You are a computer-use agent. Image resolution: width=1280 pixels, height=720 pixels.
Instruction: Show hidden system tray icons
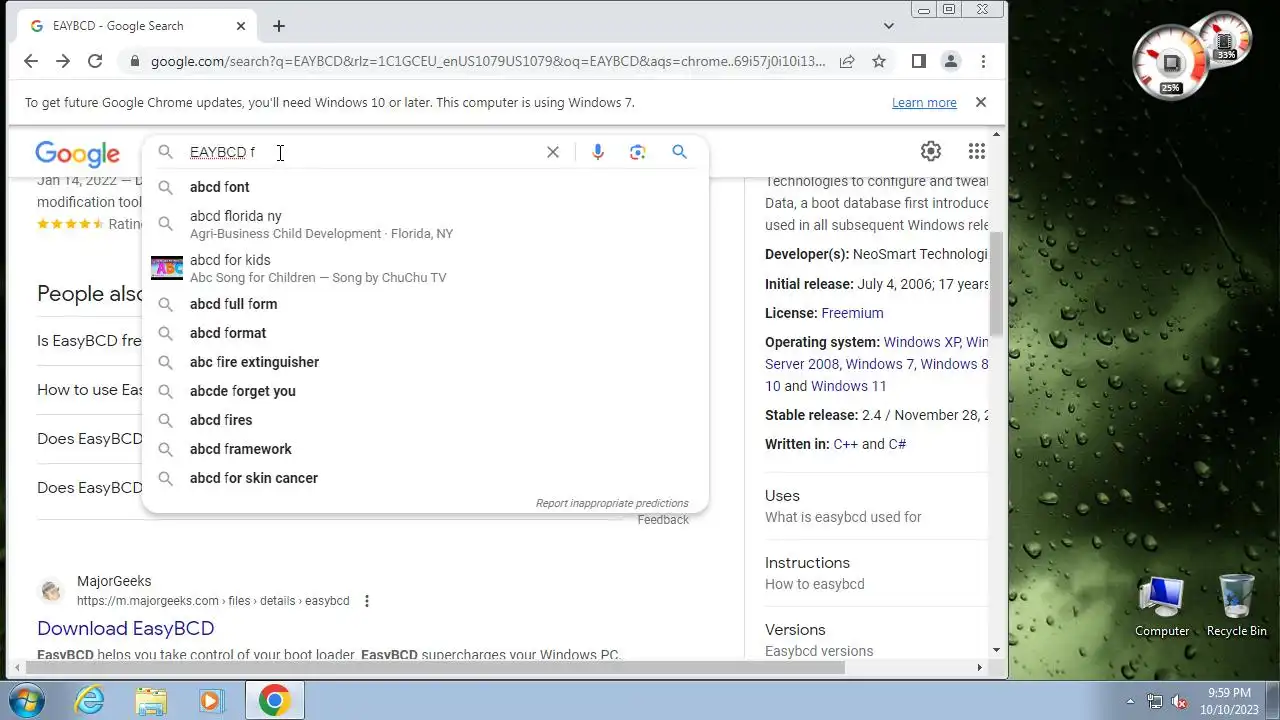click(1131, 701)
